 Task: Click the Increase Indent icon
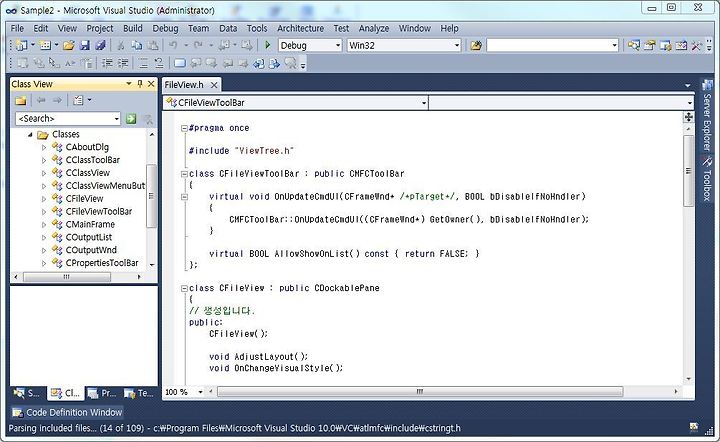123,63
